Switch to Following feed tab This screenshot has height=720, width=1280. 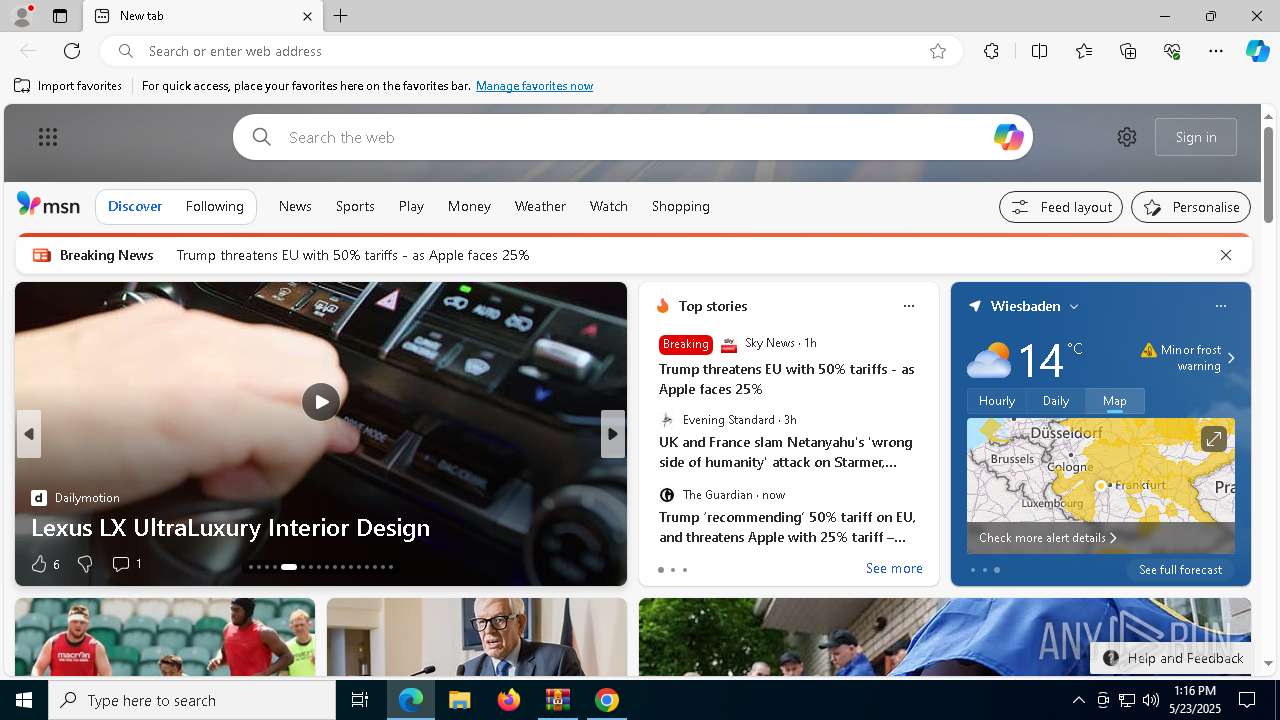point(215,206)
